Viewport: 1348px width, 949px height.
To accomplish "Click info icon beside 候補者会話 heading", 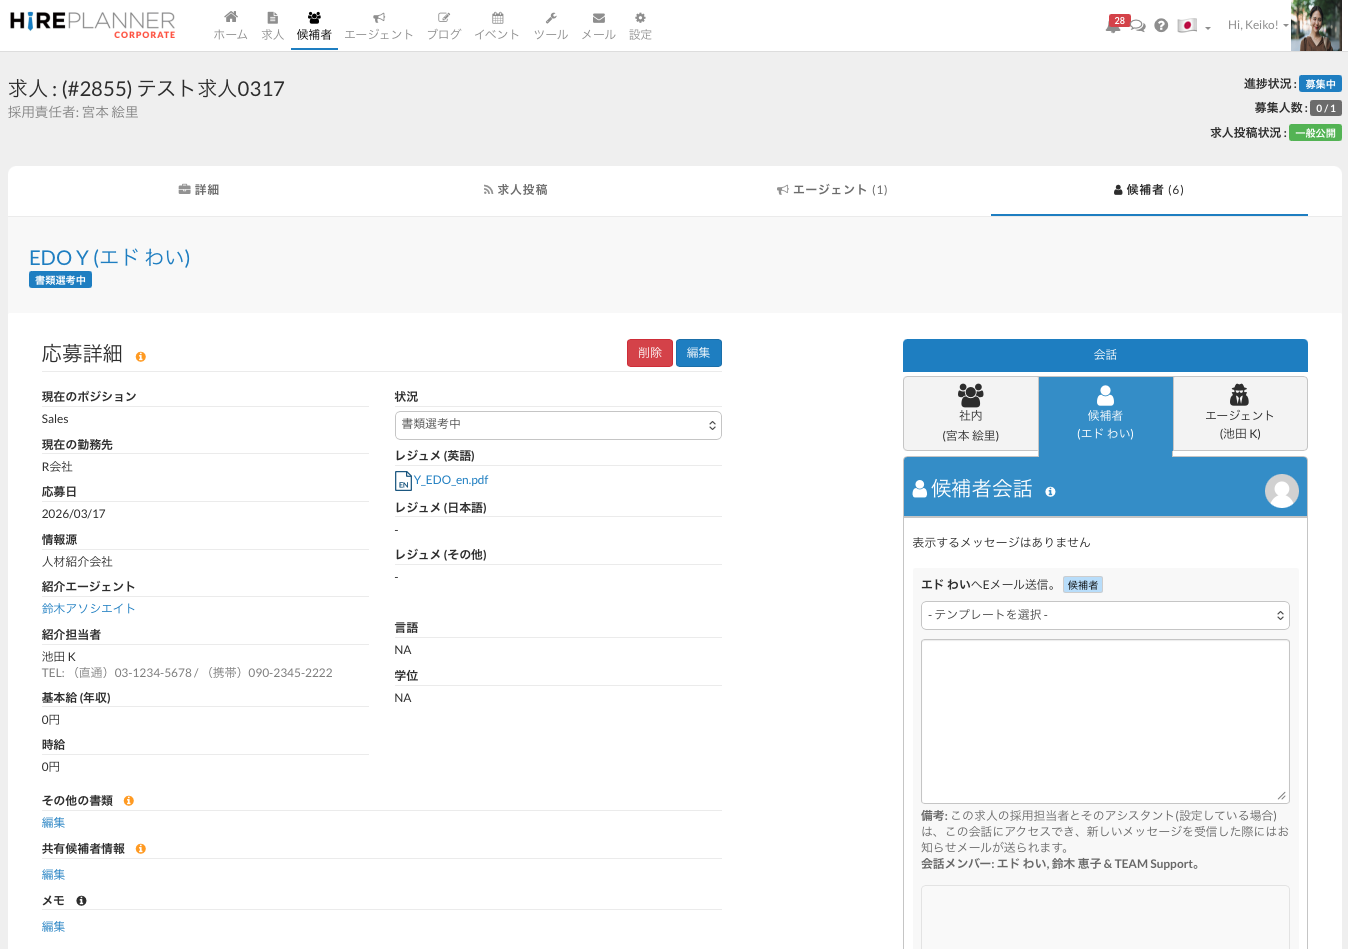I will coord(1050,492).
